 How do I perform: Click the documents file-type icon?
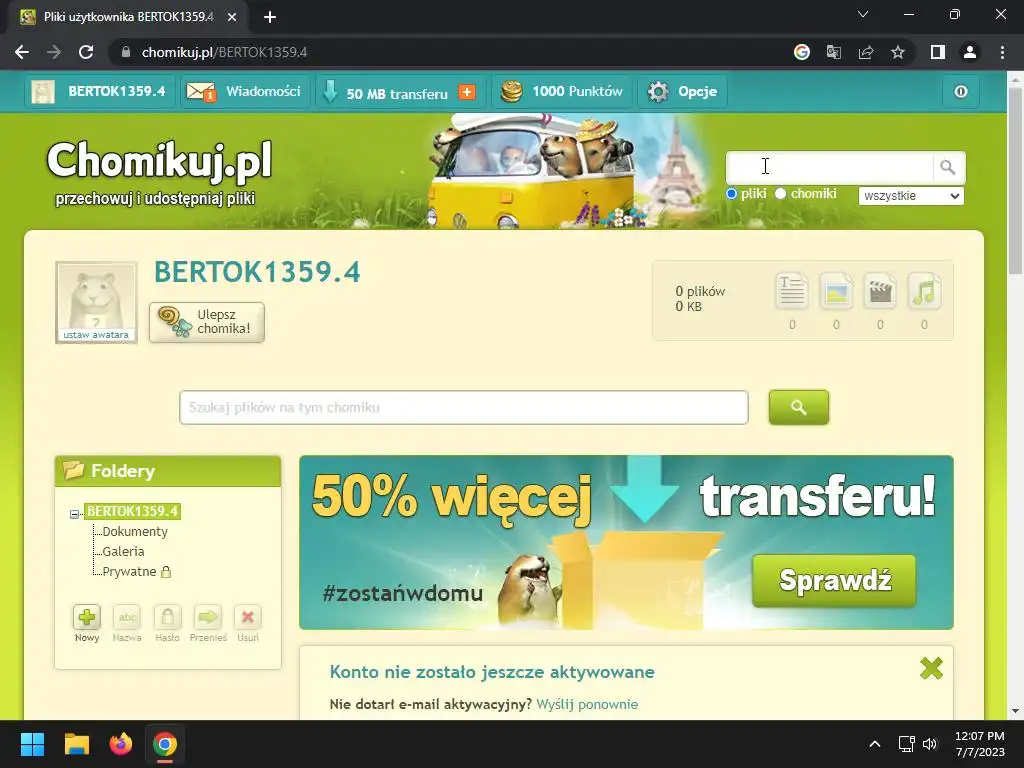(792, 291)
